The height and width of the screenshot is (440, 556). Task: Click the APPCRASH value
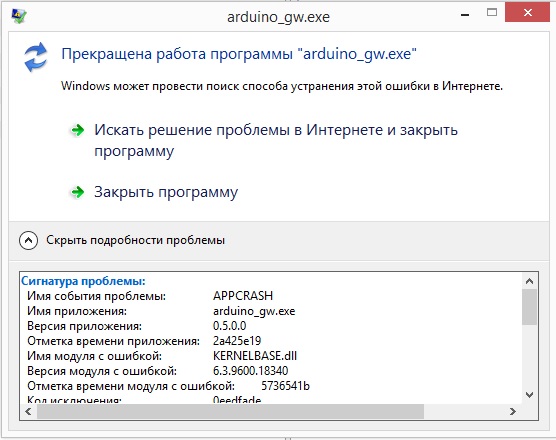point(243,296)
